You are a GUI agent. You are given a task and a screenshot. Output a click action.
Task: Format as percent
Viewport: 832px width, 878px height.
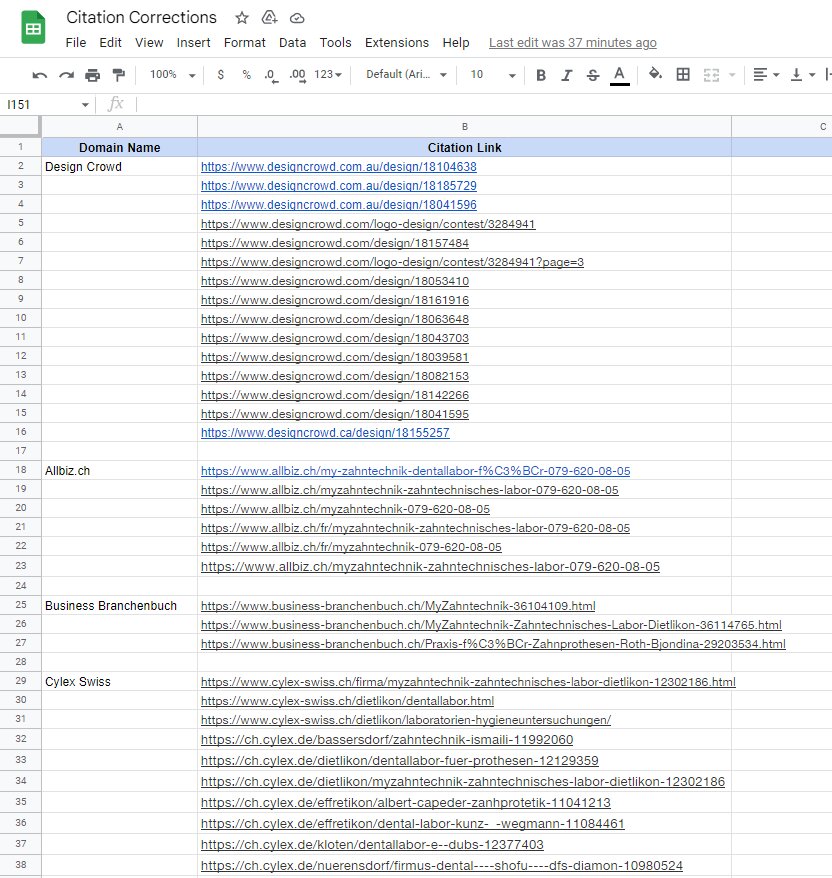coord(246,74)
